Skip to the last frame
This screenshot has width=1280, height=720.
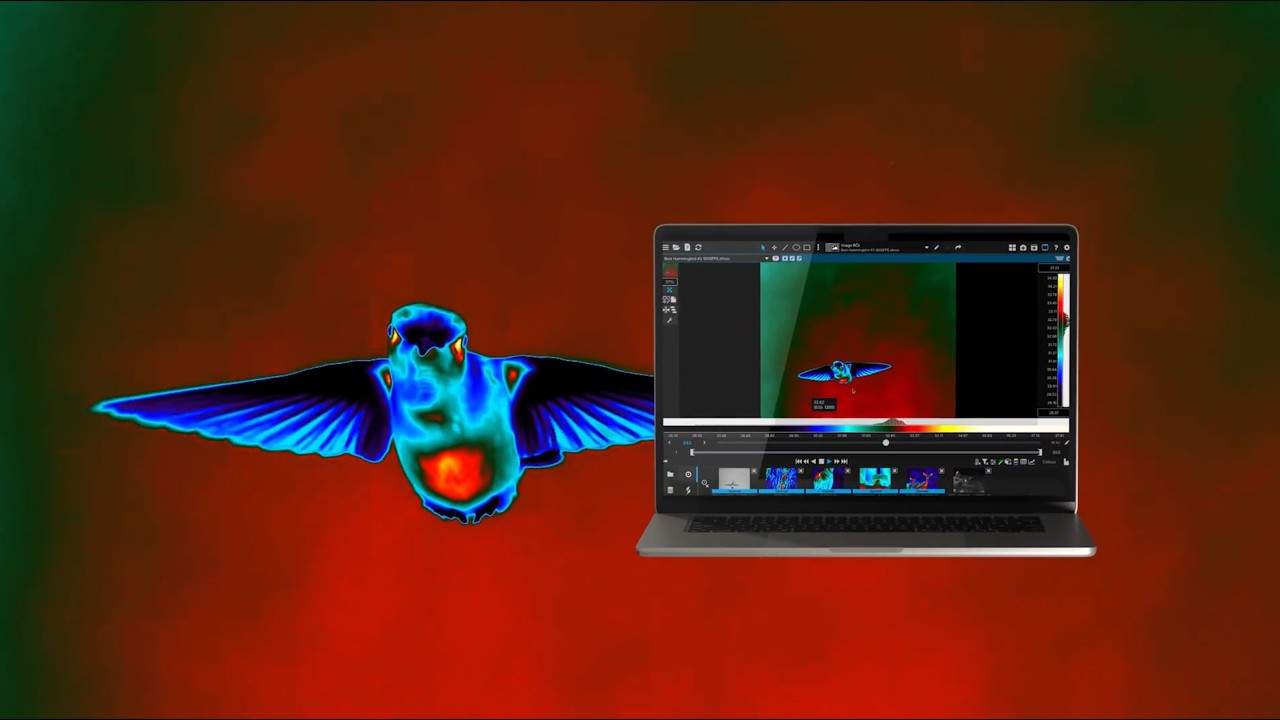tap(845, 461)
